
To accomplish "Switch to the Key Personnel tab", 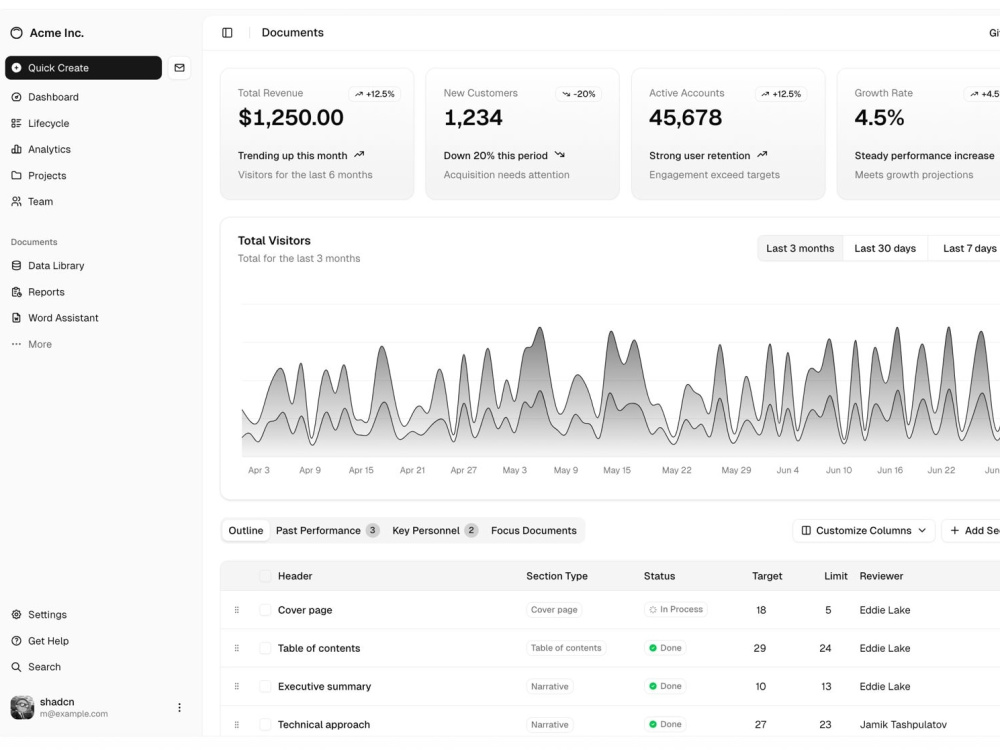I will (x=435, y=531).
